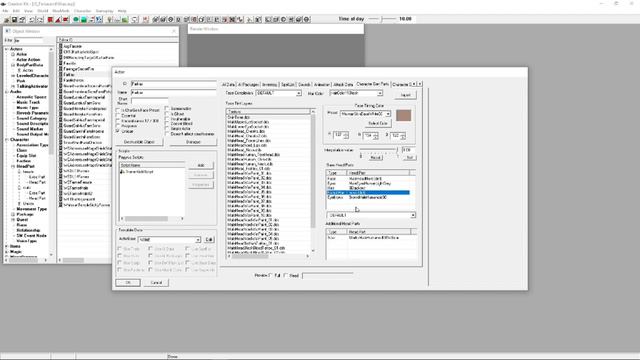This screenshot has height=360, width=640.
Task: Open the Edit menu
Action: [x=16, y=11]
